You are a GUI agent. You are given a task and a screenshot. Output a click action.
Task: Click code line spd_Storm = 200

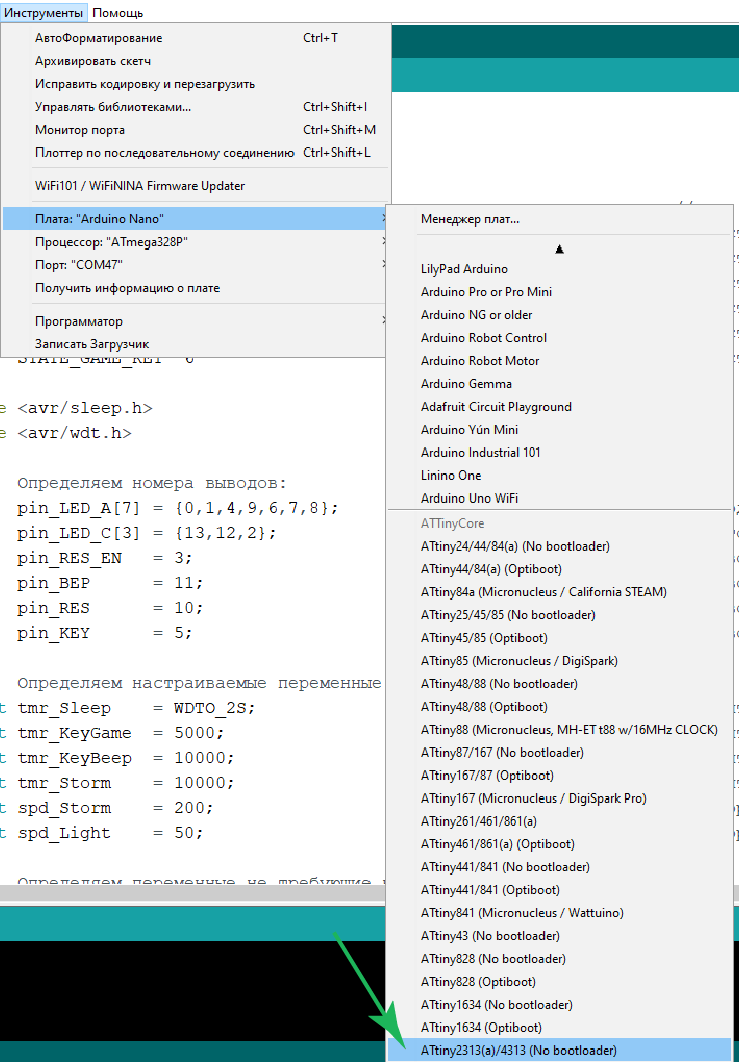115,808
